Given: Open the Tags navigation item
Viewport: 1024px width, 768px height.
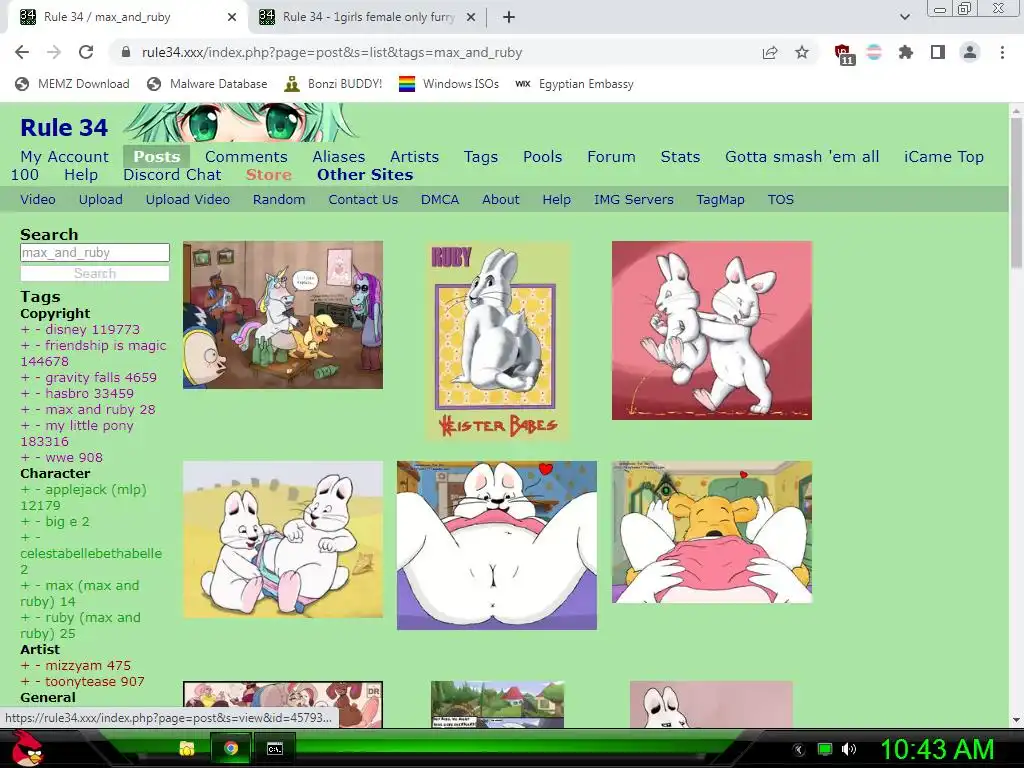Looking at the screenshot, I should 481,157.
